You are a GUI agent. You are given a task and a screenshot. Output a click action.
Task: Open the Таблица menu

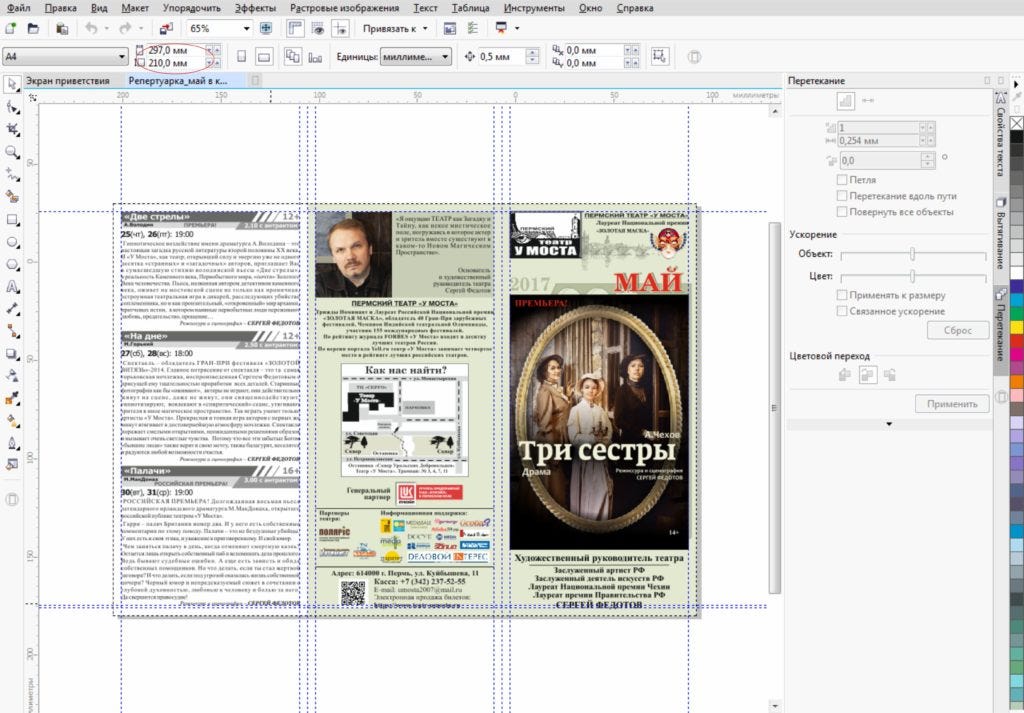pyautogui.click(x=470, y=8)
